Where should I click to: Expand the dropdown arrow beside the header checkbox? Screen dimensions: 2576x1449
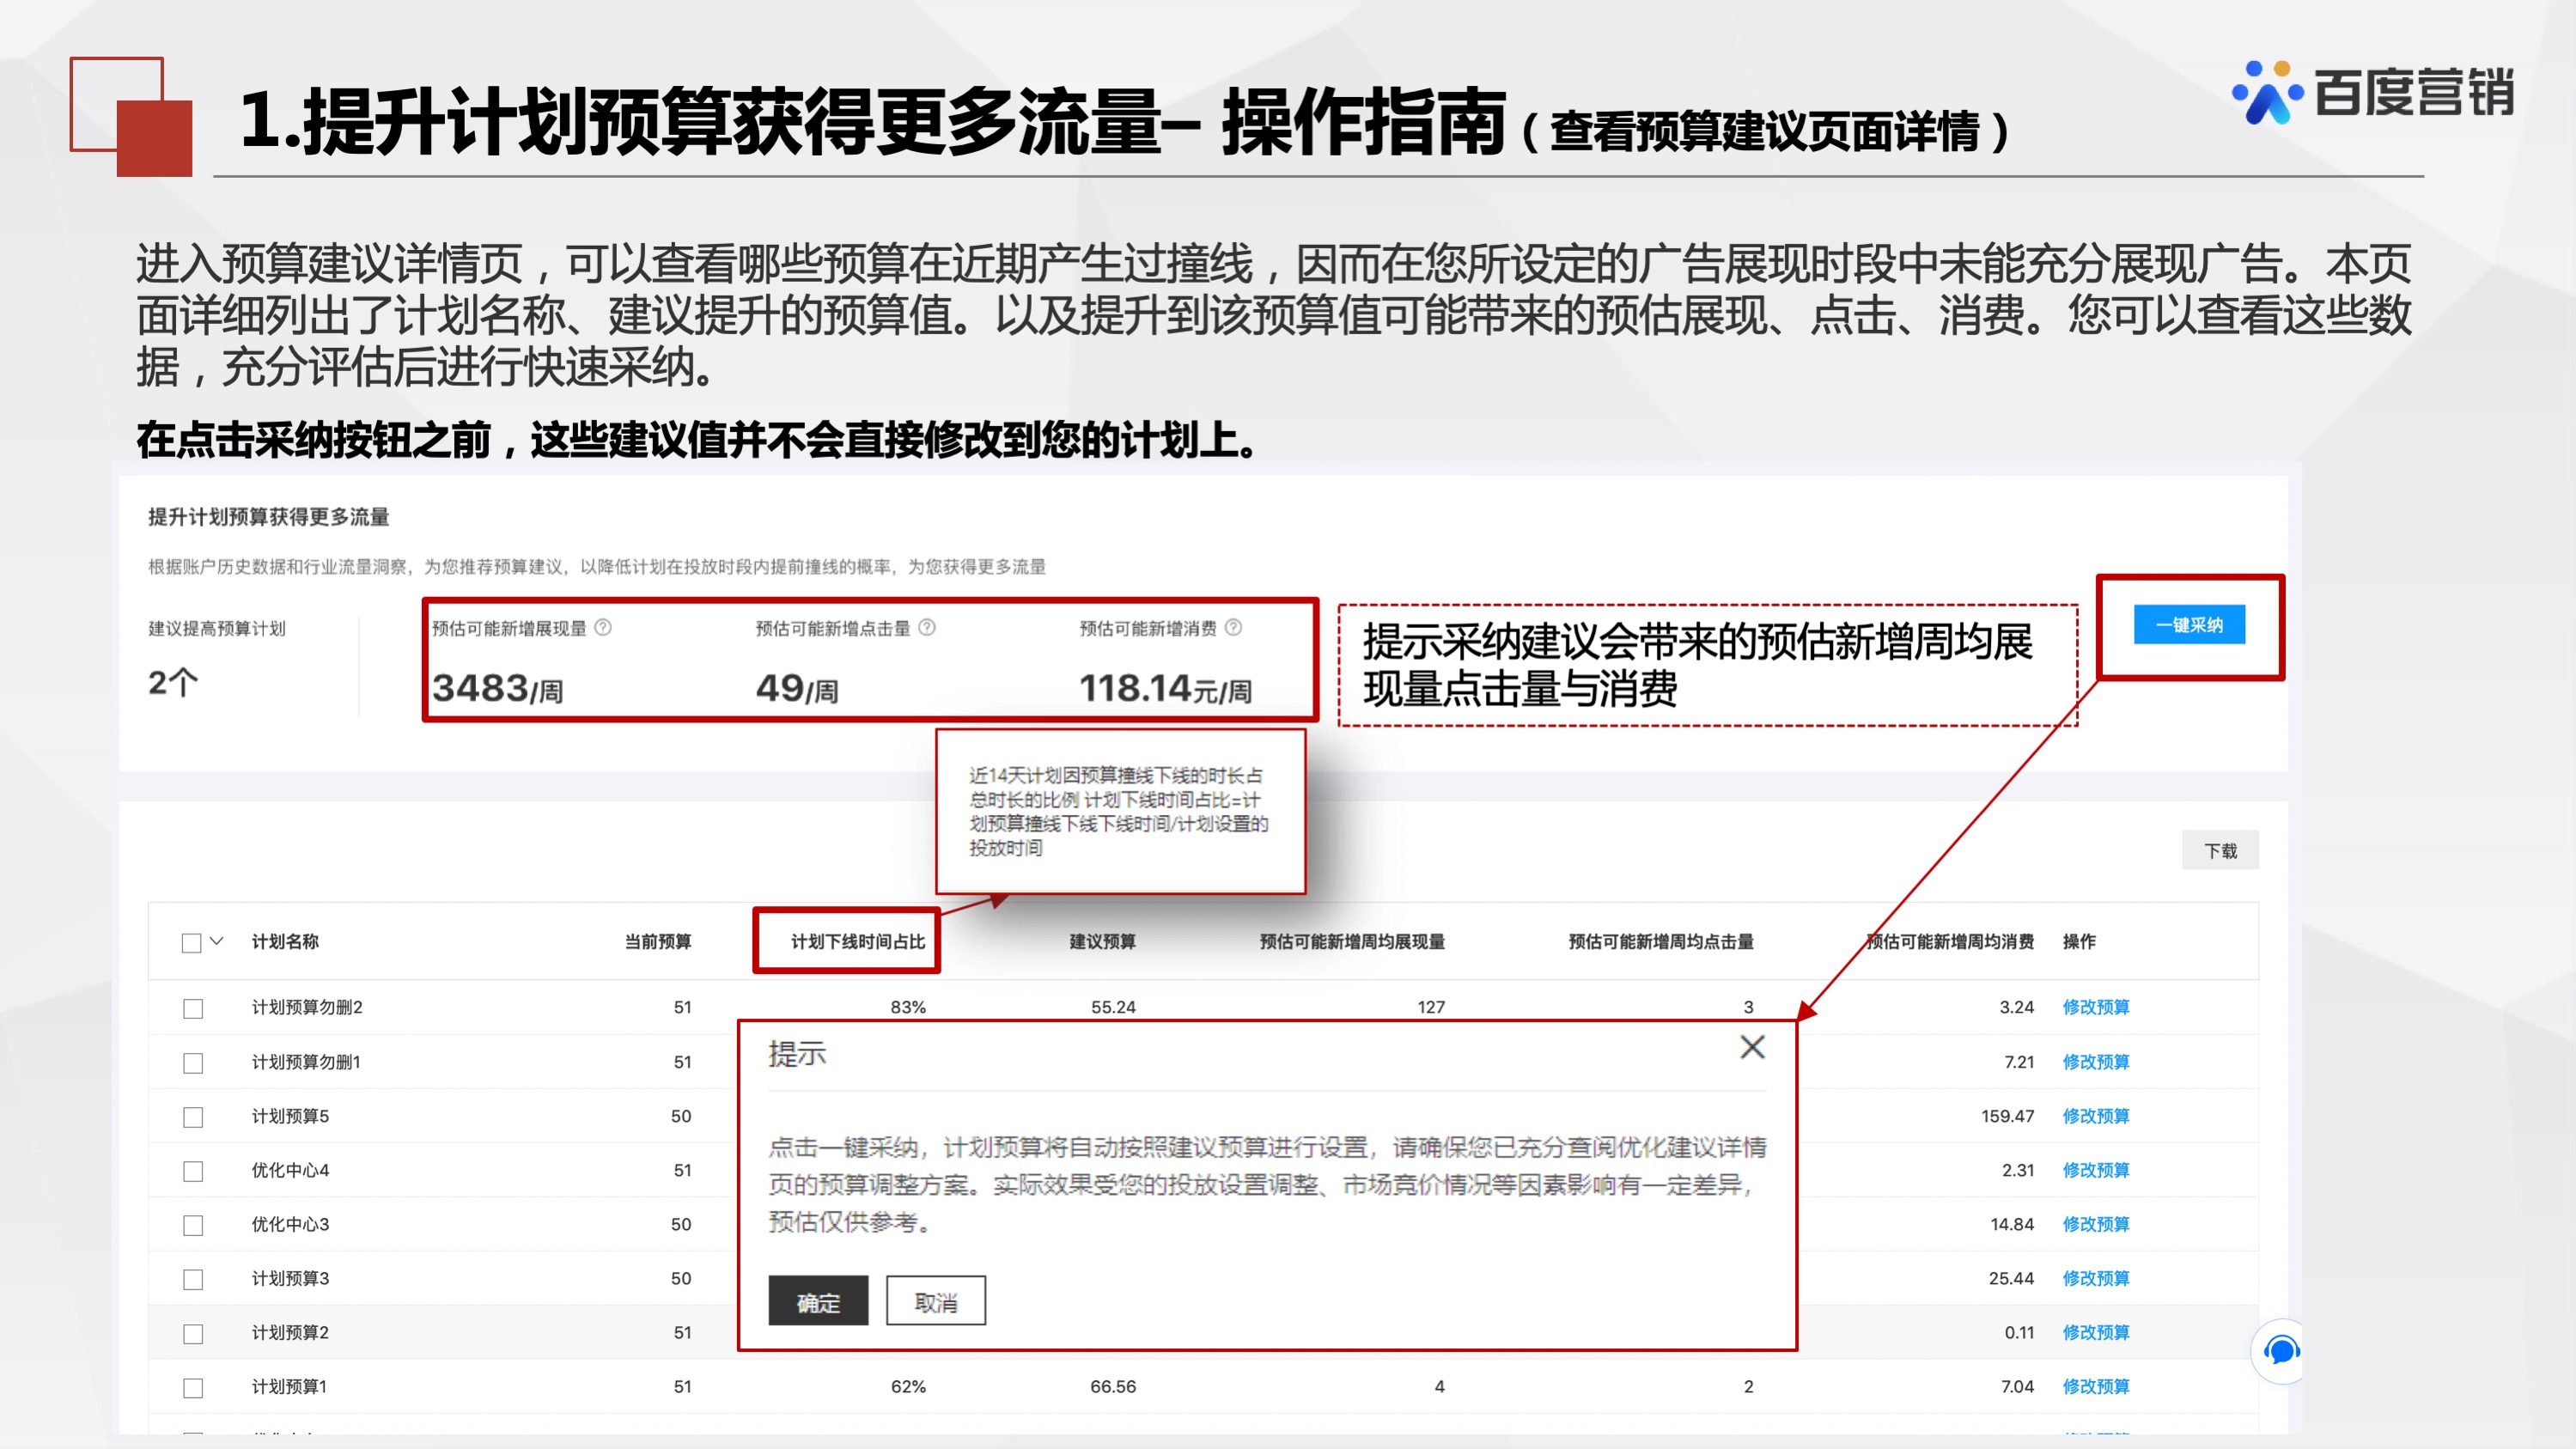216,942
